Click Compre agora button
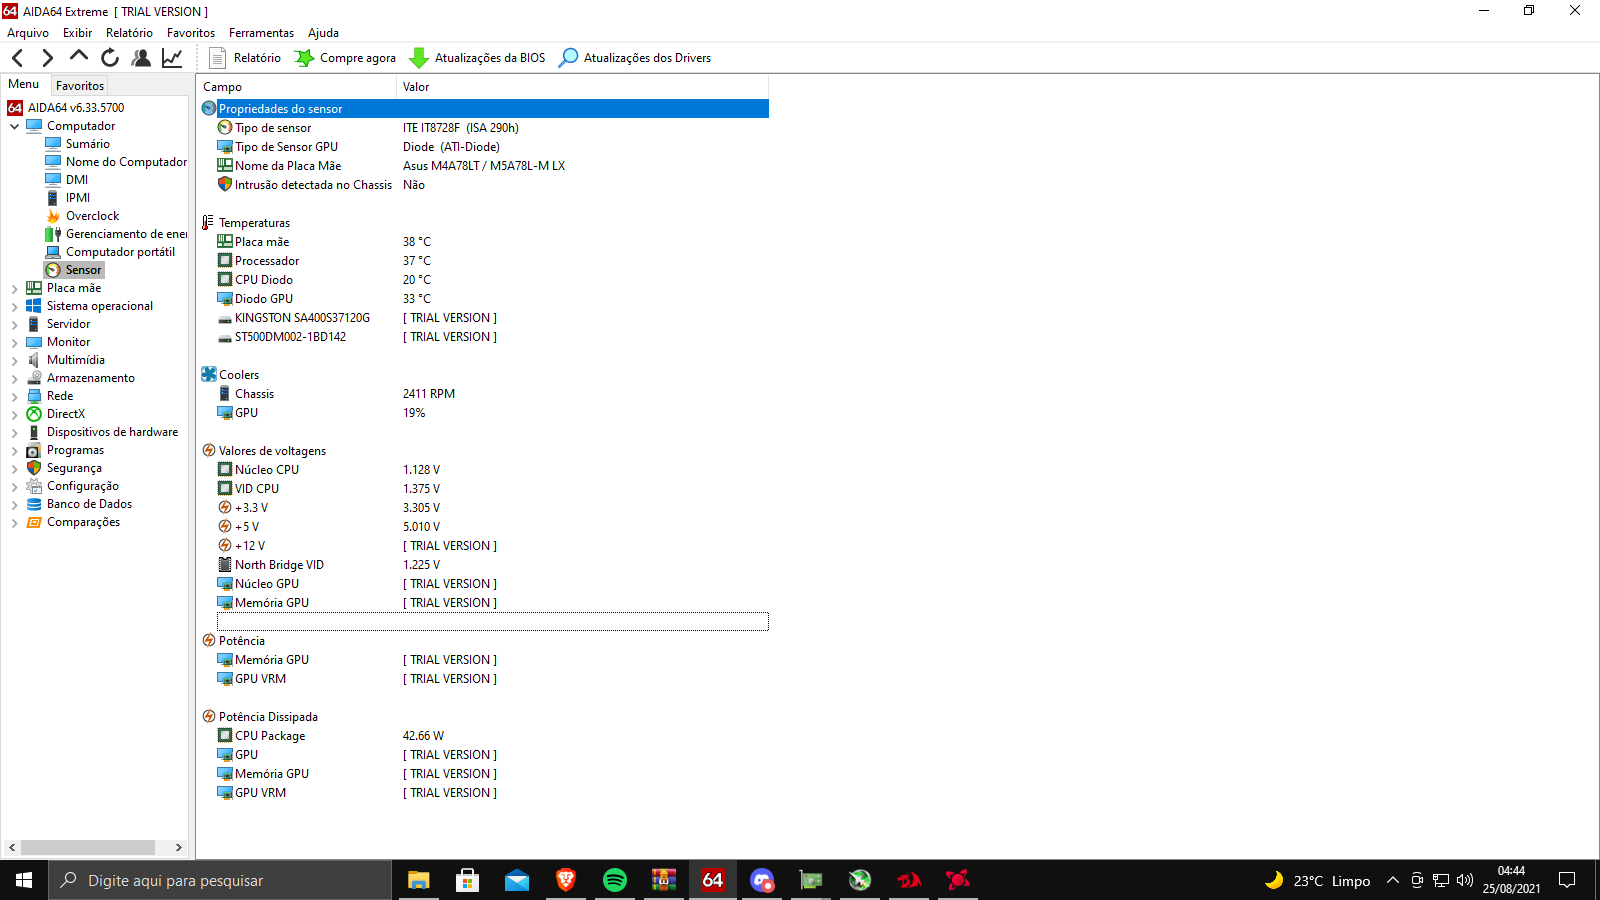The height and width of the screenshot is (900, 1600). tap(345, 58)
